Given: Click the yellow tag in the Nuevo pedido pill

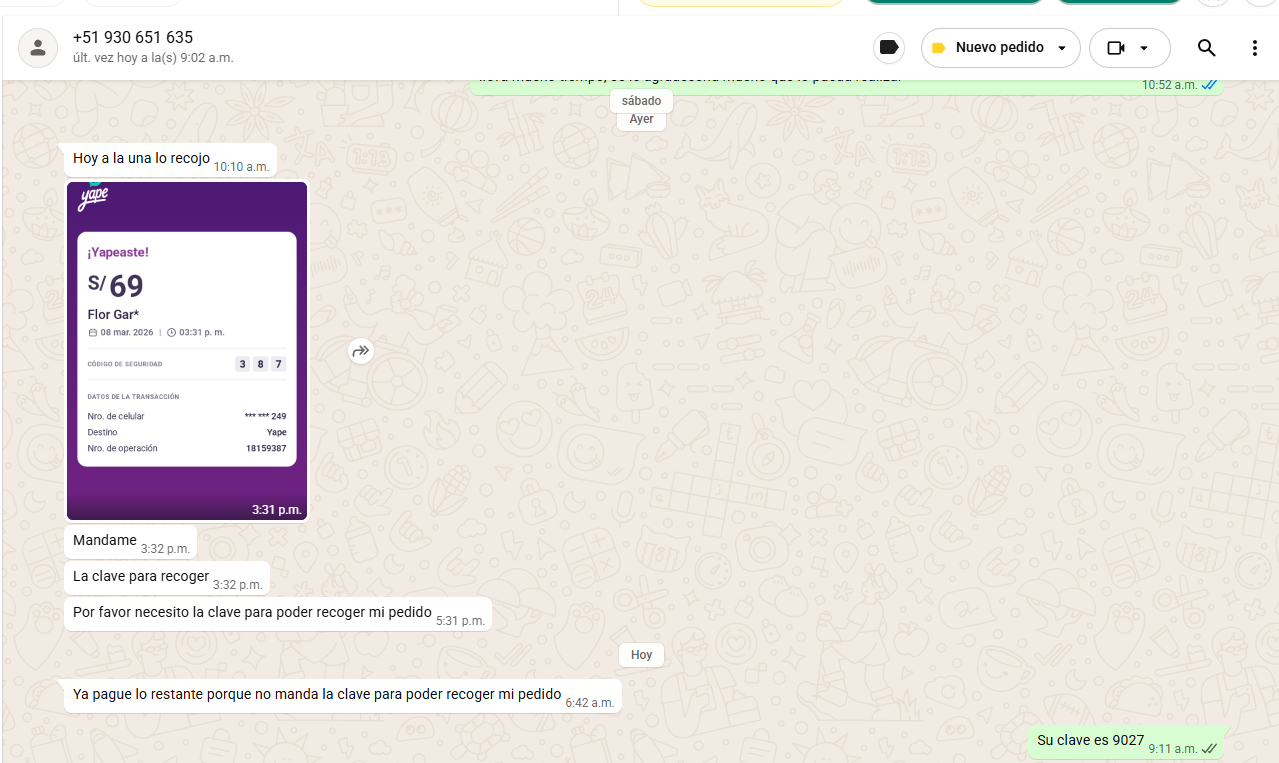Looking at the screenshot, I should coord(939,48).
